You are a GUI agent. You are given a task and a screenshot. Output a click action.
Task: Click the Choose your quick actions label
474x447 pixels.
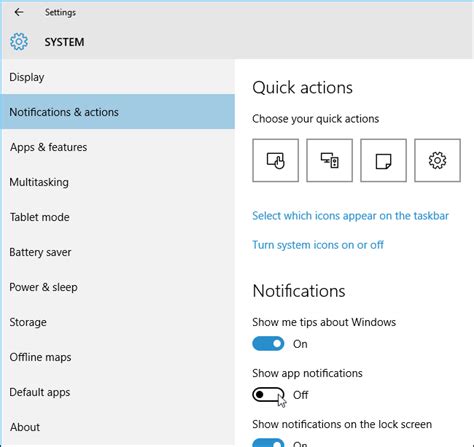tap(316, 119)
